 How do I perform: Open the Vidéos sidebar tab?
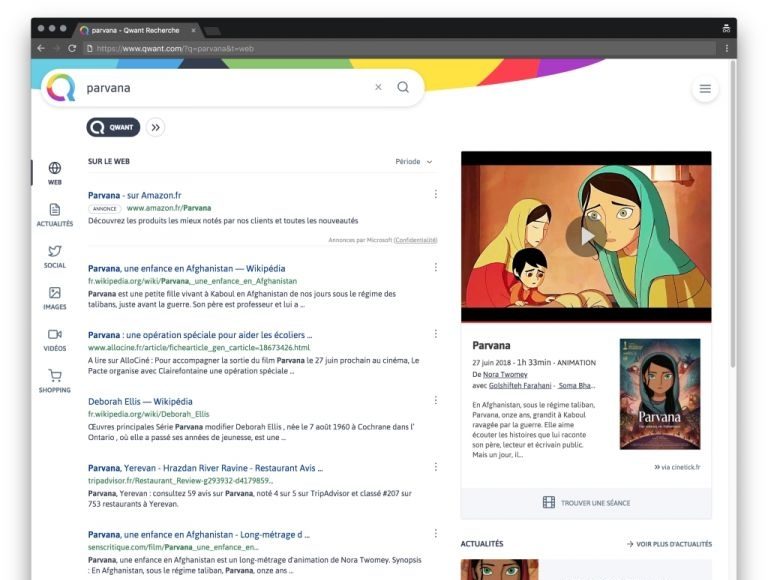[55, 339]
